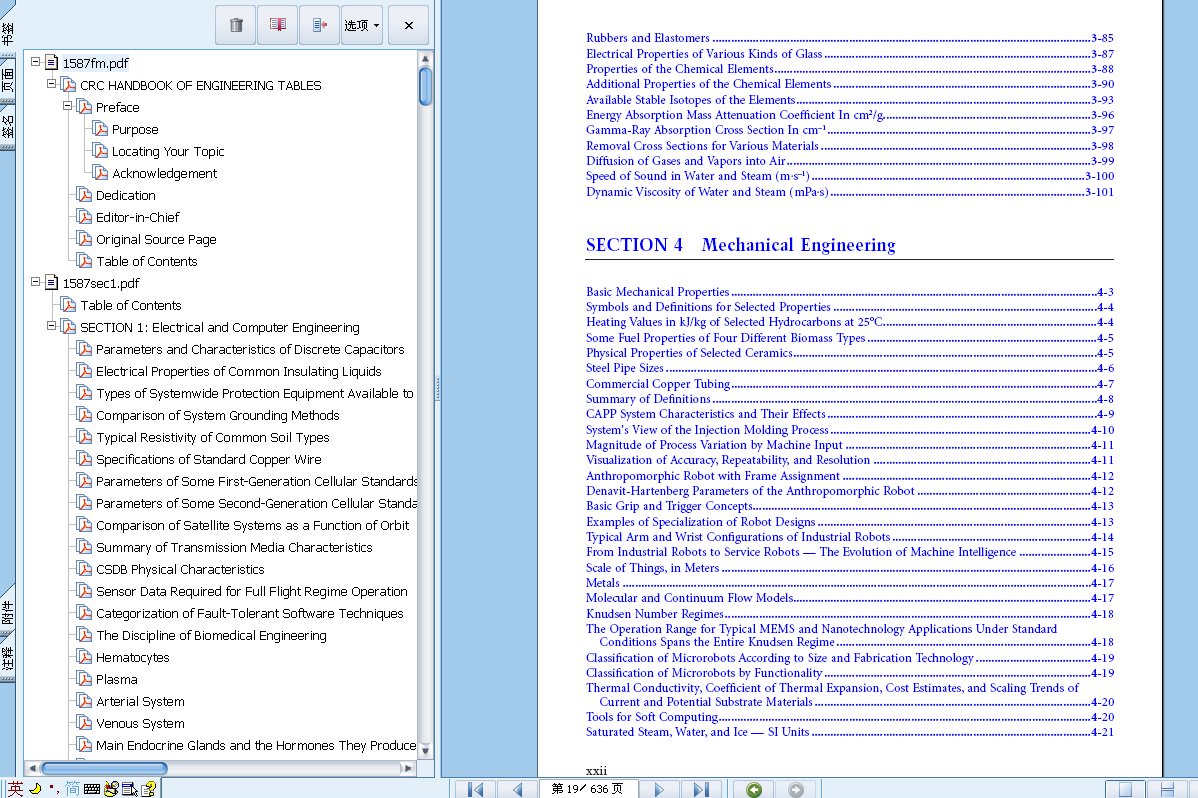
Task: Select the Hematocytes bookmark
Action: (132, 657)
